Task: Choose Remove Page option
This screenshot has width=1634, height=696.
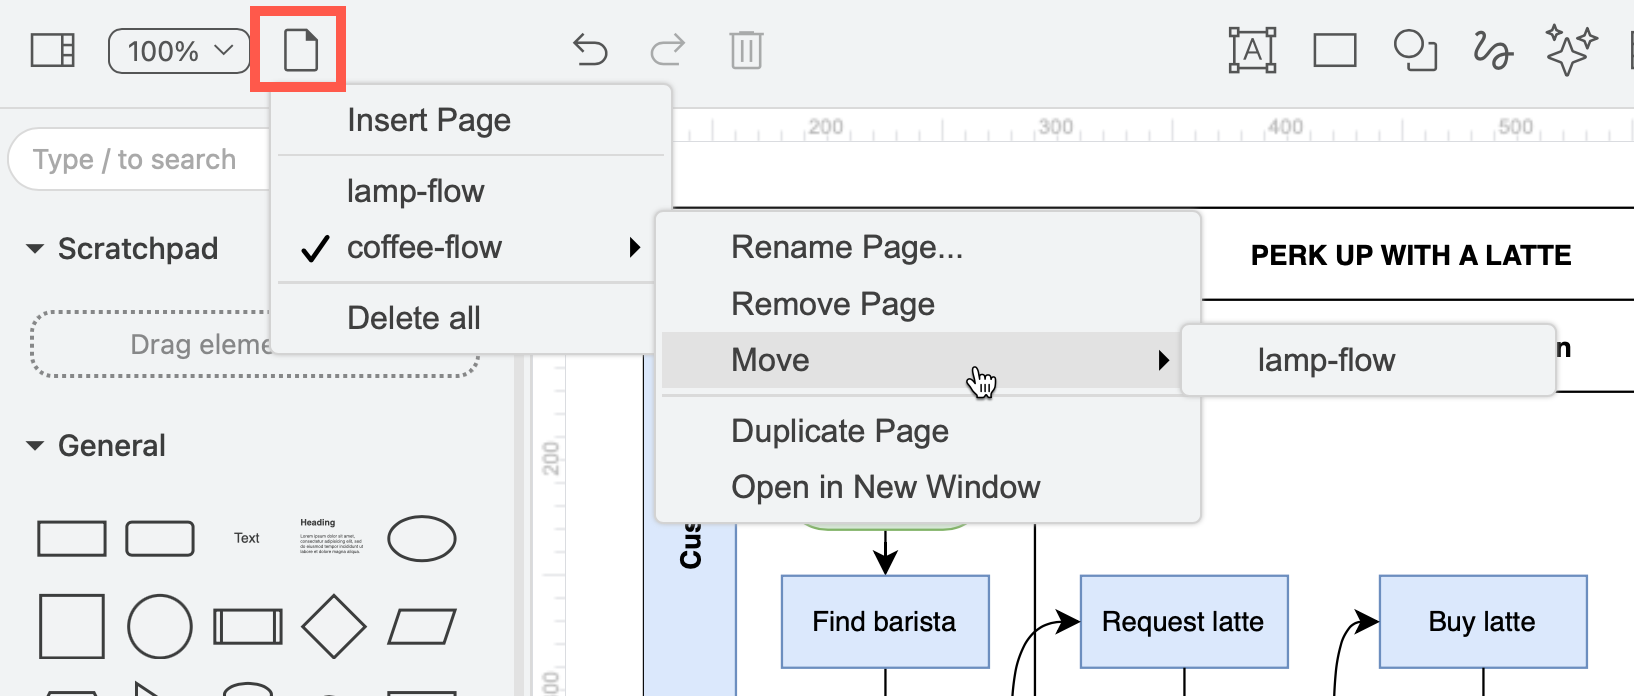Action: (x=927, y=304)
